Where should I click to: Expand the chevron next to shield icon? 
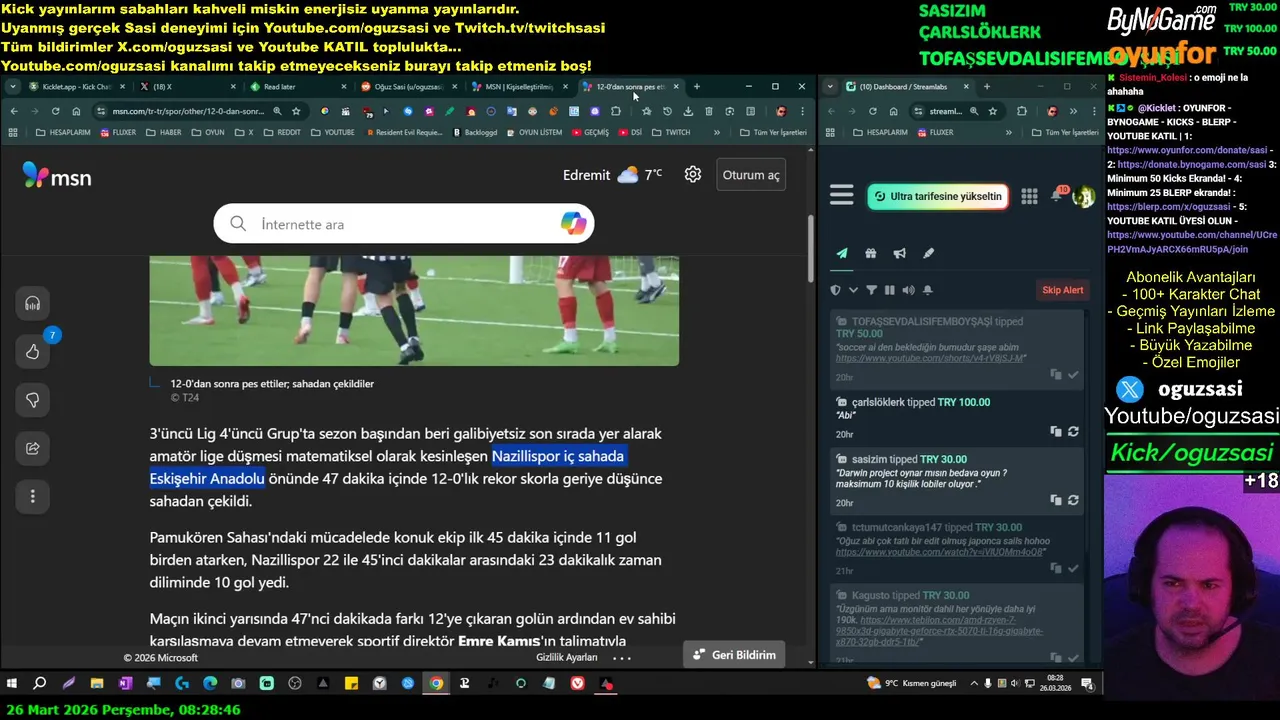click(853, 290)
